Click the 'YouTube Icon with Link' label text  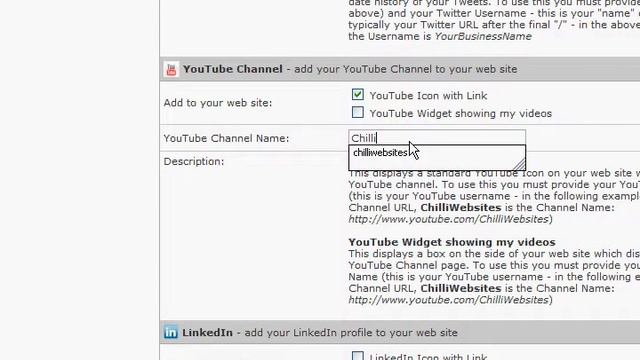point(428,96)
